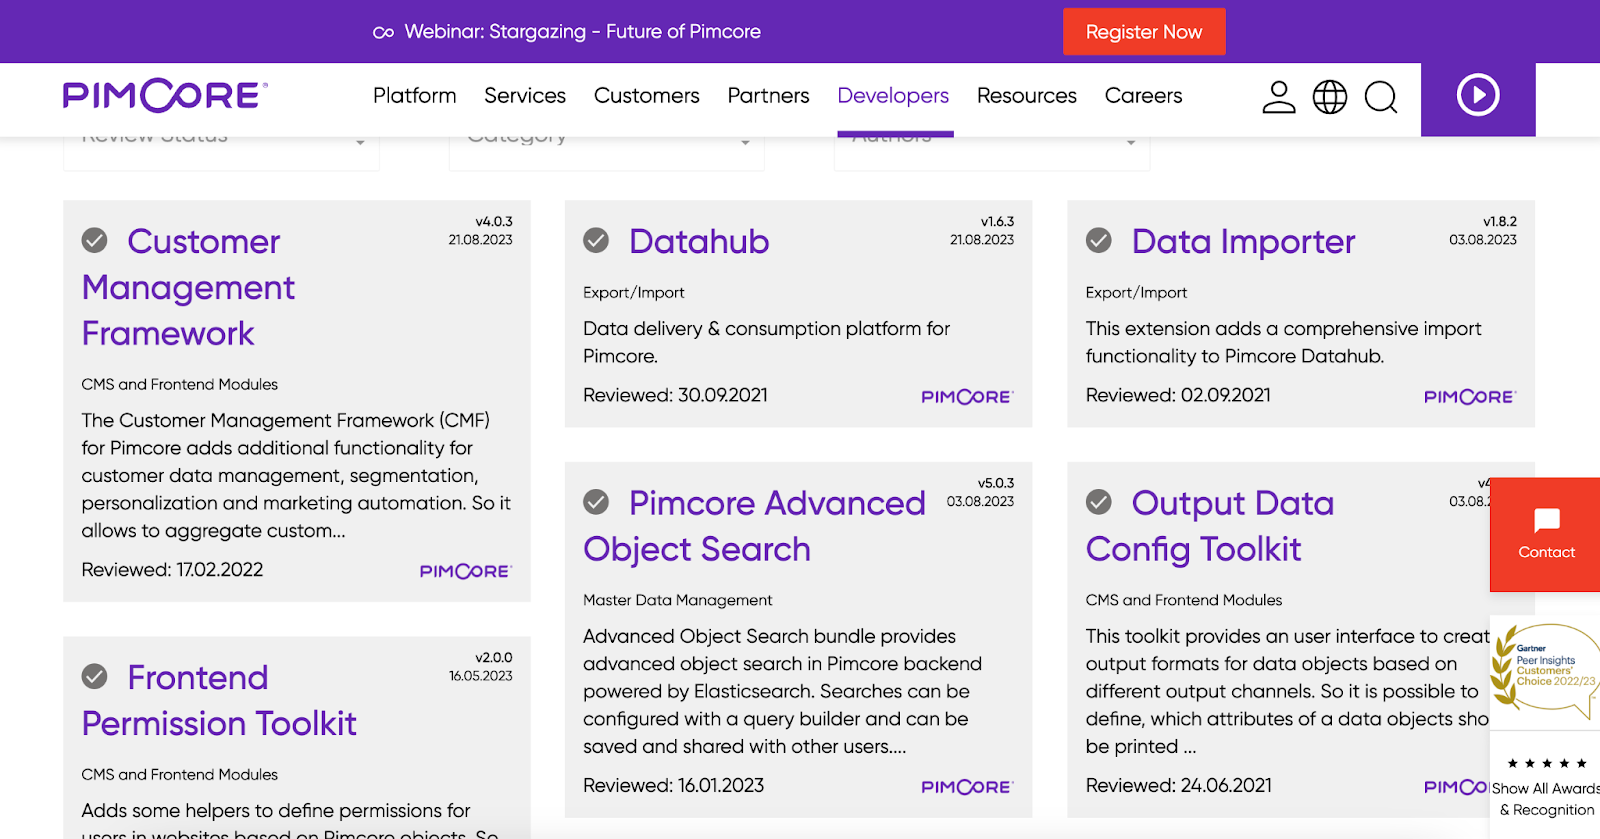This screenshot has height=839, width=1600.
Task: Open Output Data Config Toolkit link
Action: (1210, 526)
